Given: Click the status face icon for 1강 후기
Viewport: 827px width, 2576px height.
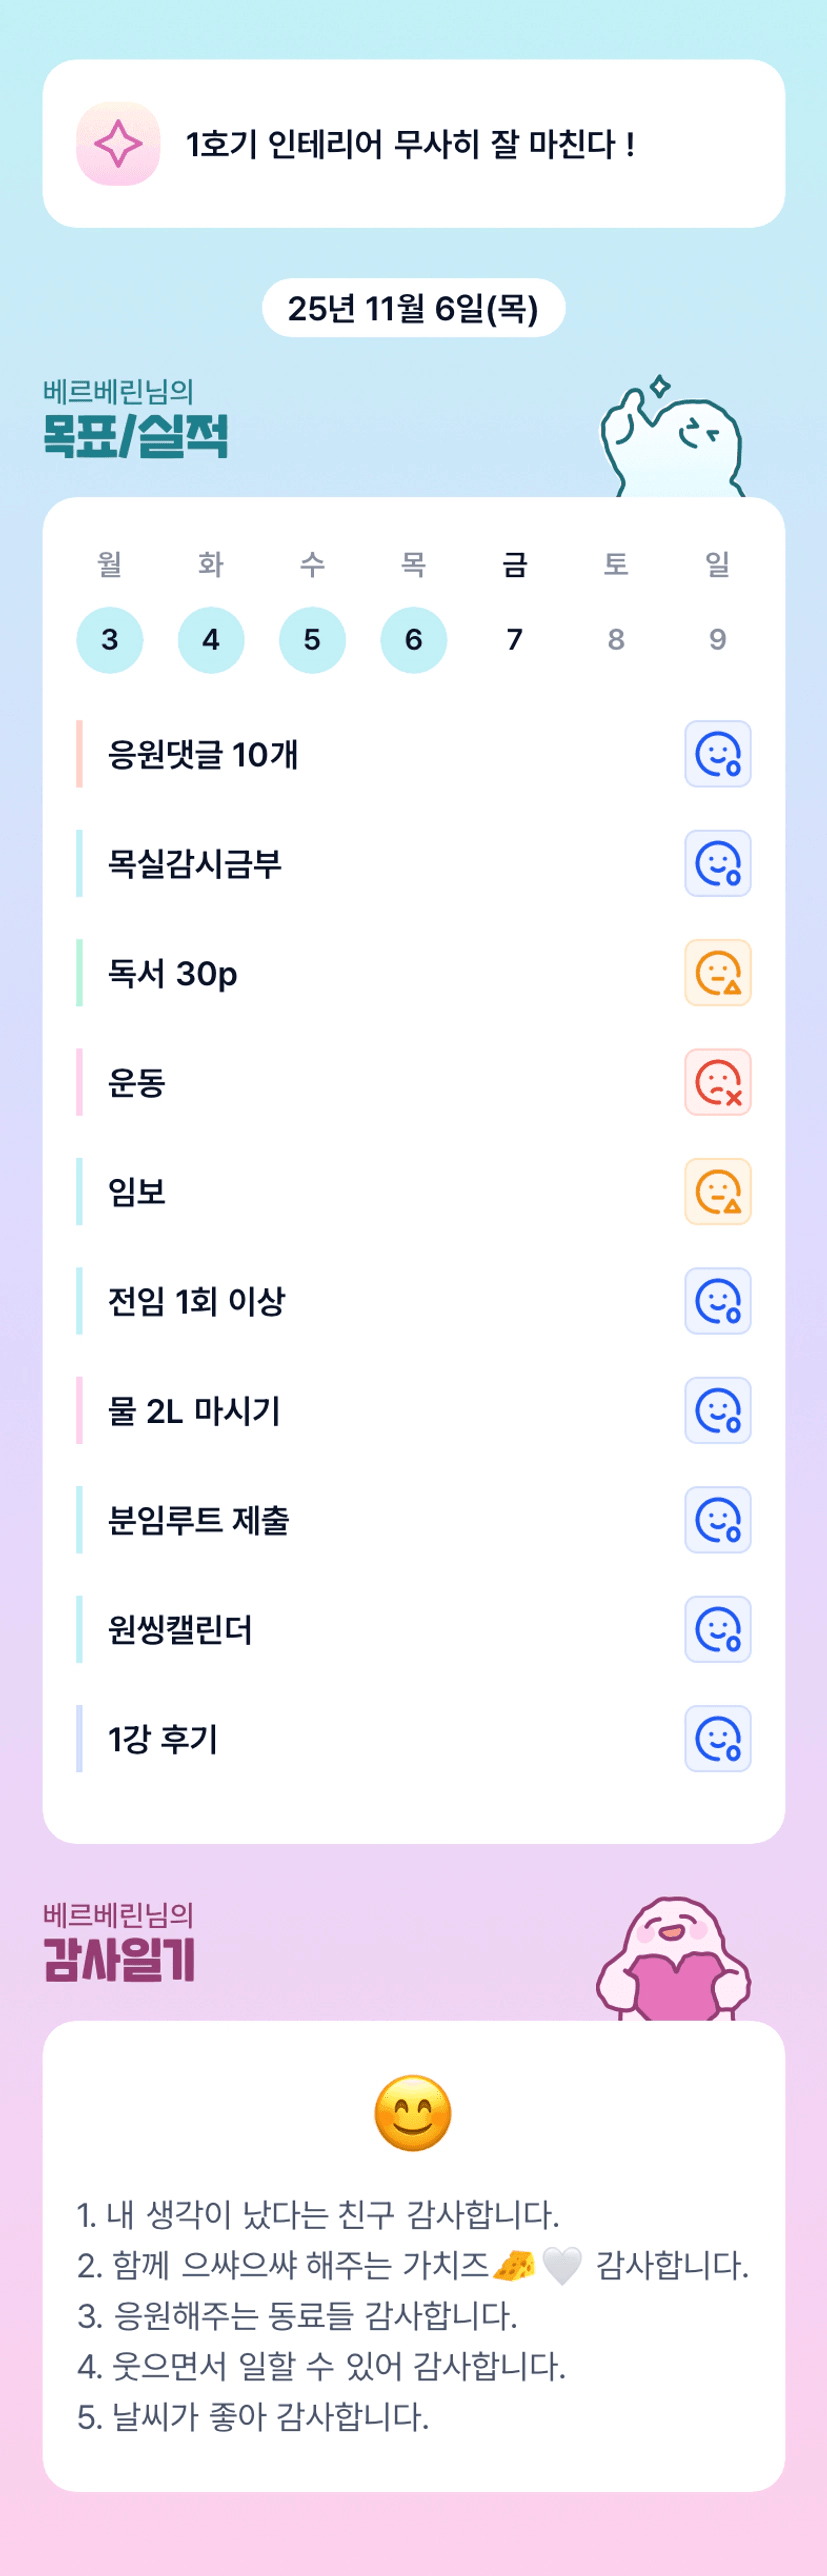Looking at the screenshot, I should (x=717, y=1738).
